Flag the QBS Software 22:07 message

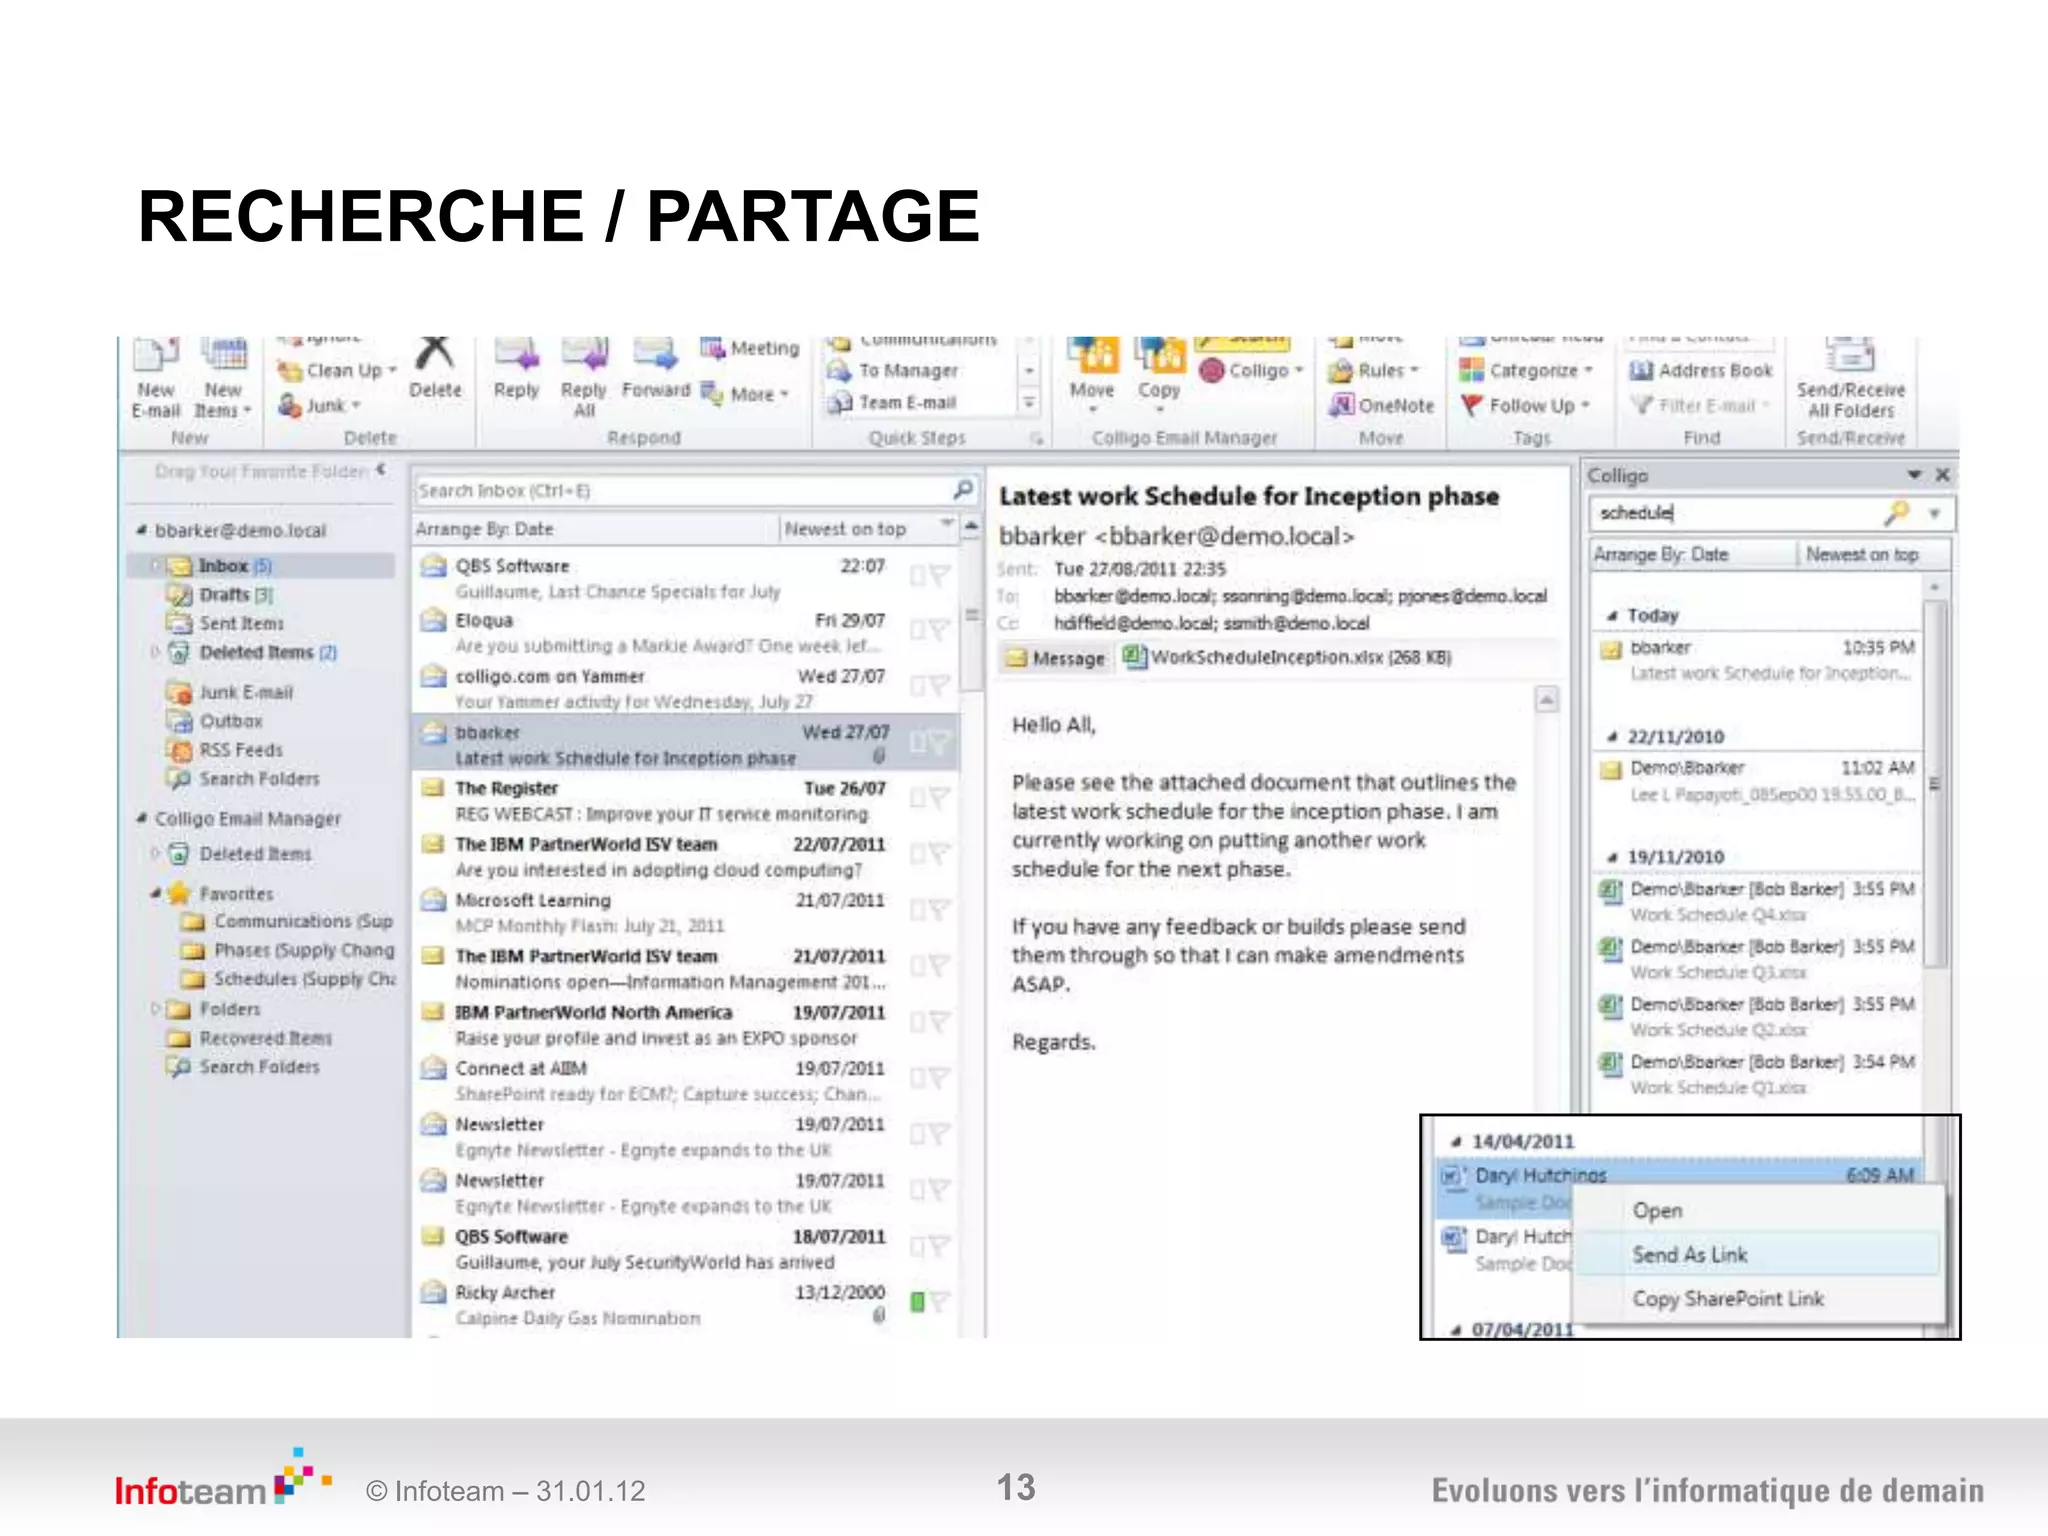click(938, 576)
